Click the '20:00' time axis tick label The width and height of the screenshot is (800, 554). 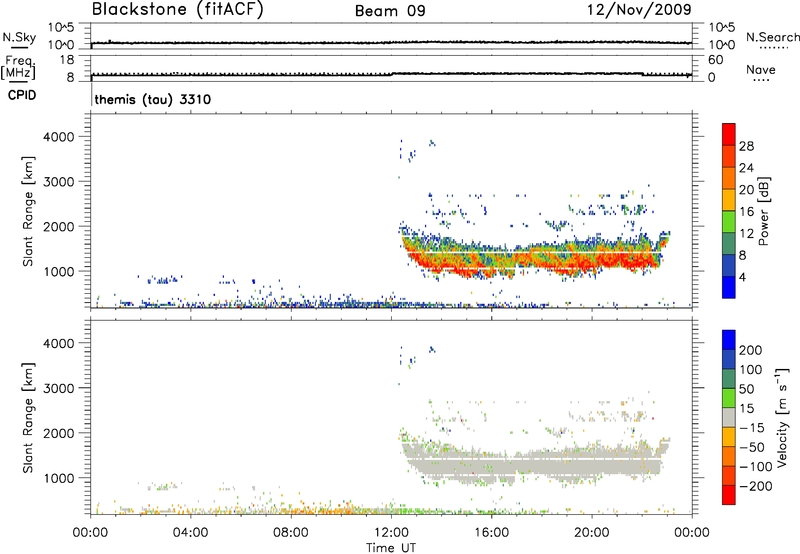[x=592, y=533]
